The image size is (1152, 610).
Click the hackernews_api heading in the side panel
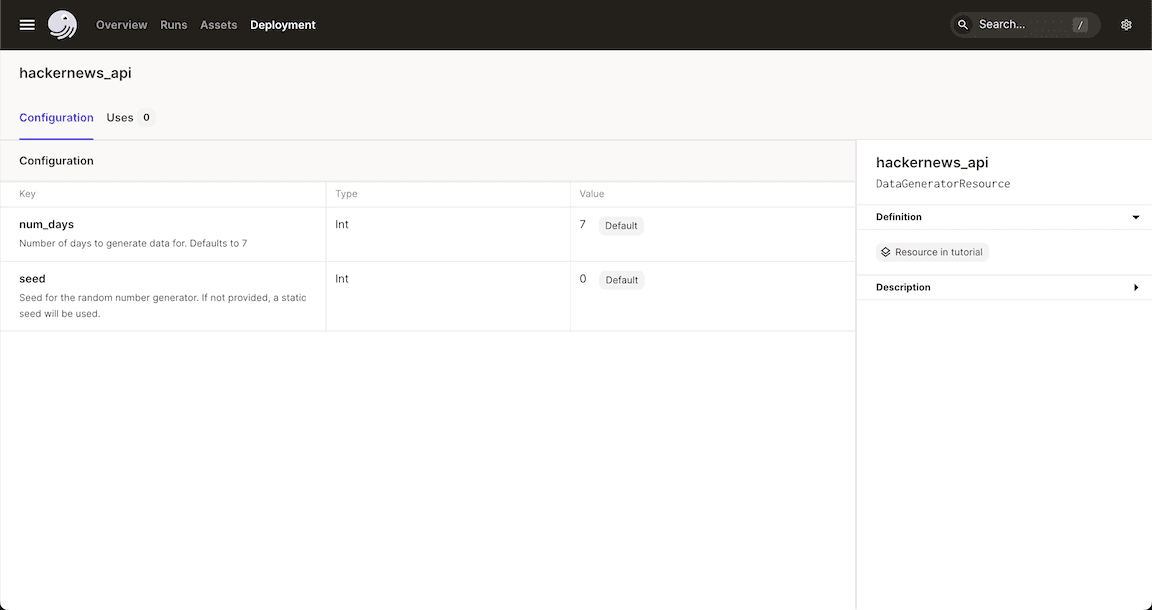point(932,162)
